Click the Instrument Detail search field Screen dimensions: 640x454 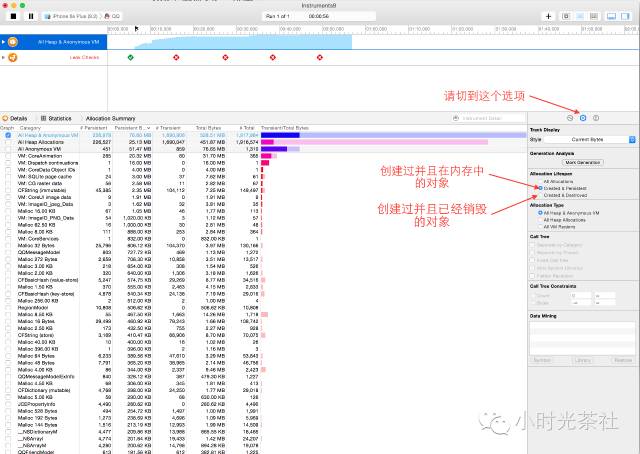[488, 118]
